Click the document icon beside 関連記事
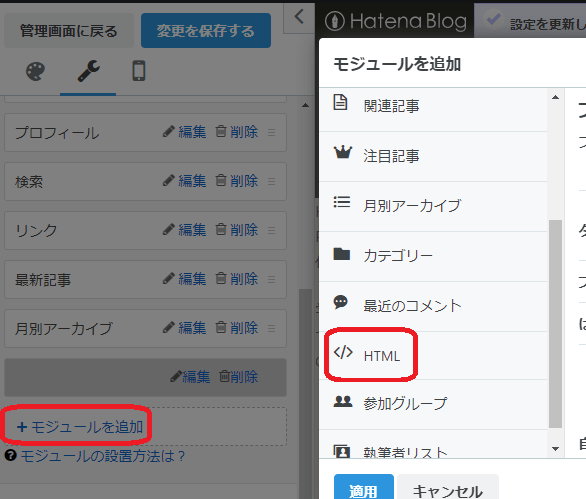Viewport: 586px width, 499px height. click(340, 102)
